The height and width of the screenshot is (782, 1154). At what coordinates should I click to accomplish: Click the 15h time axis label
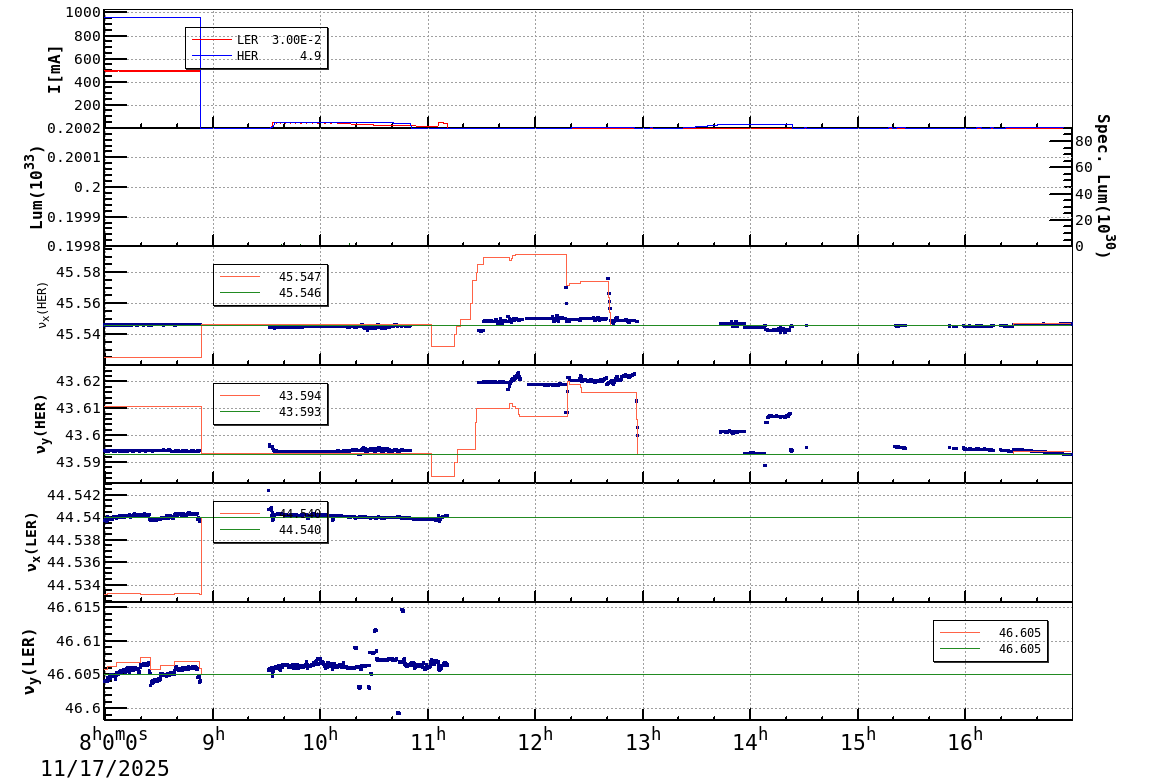(x=858, y=741)
